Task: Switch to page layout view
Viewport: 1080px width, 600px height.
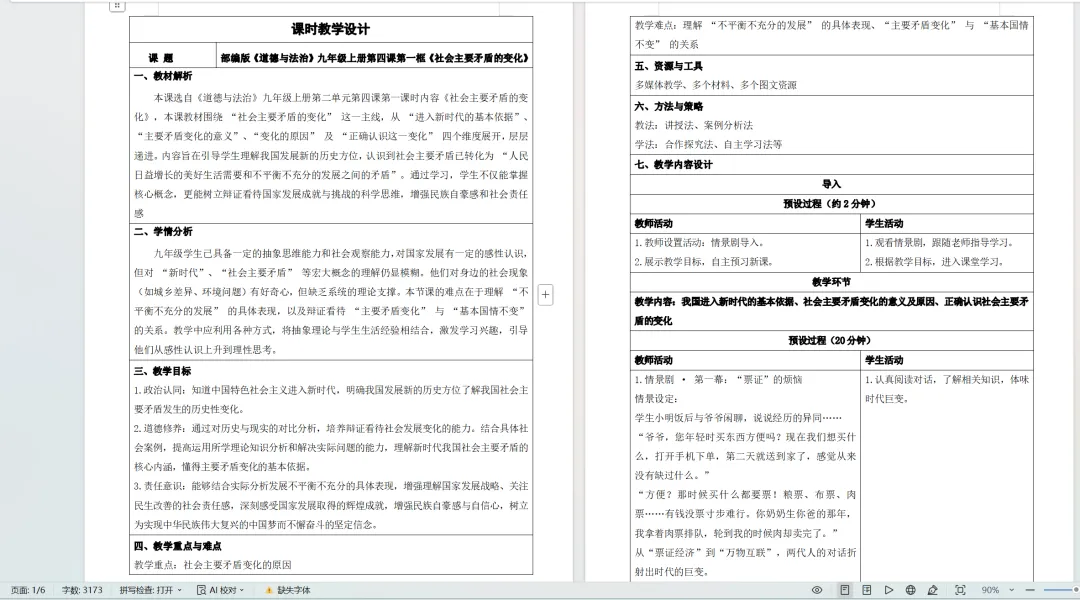Action: pos(844,590)
